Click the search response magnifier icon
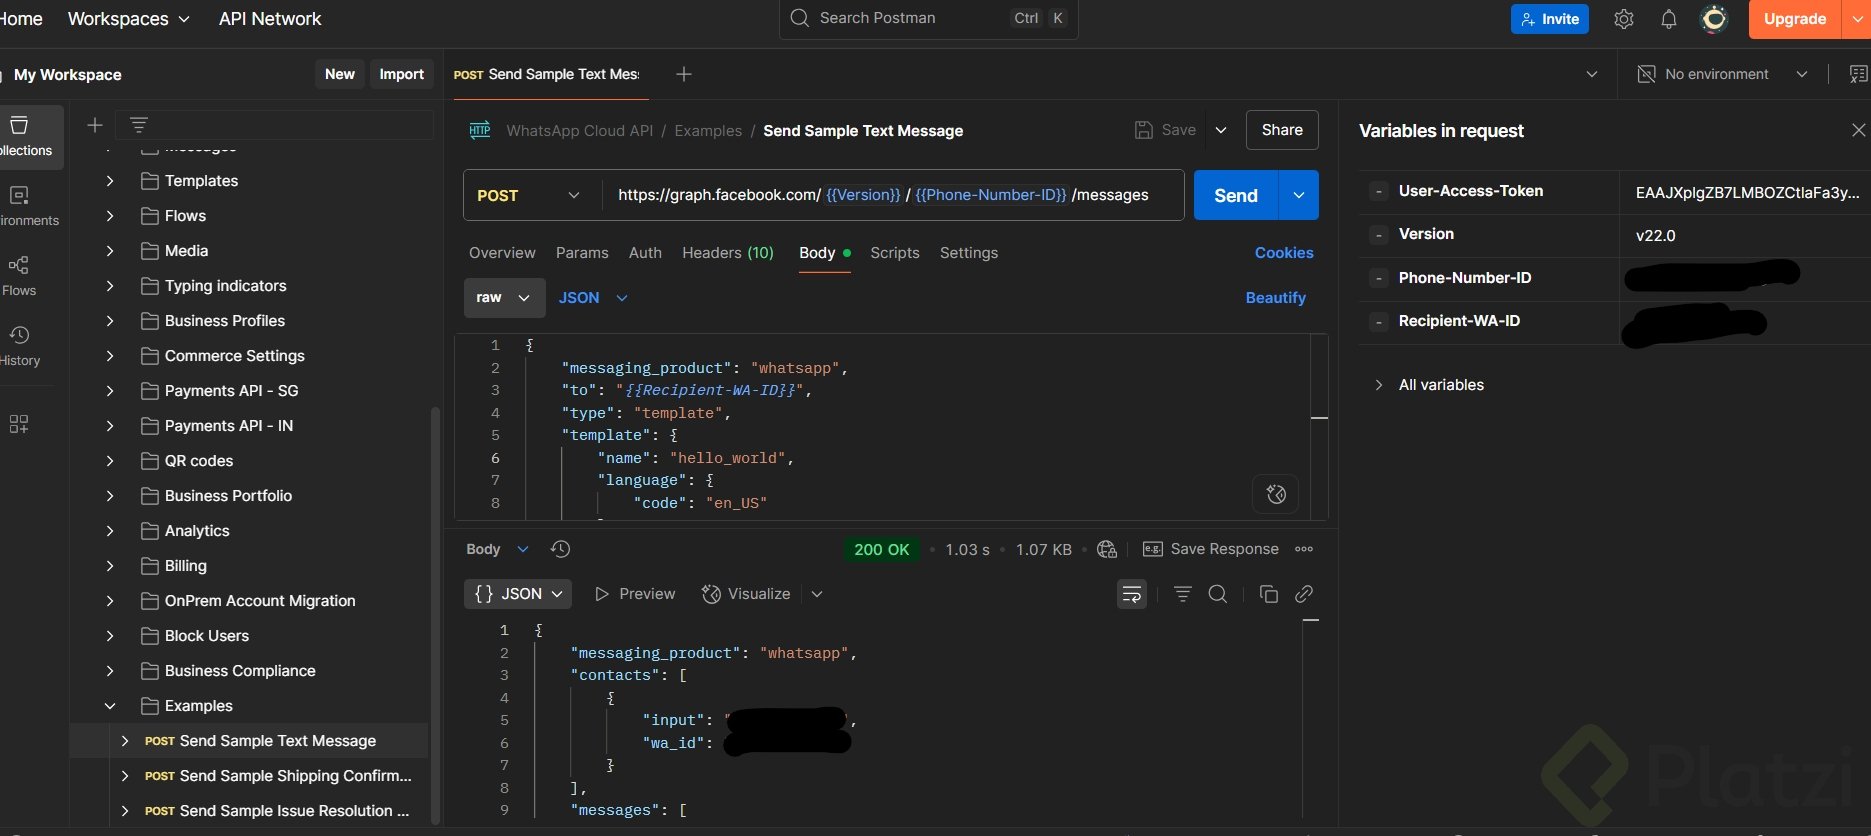 click(1217, 594)
